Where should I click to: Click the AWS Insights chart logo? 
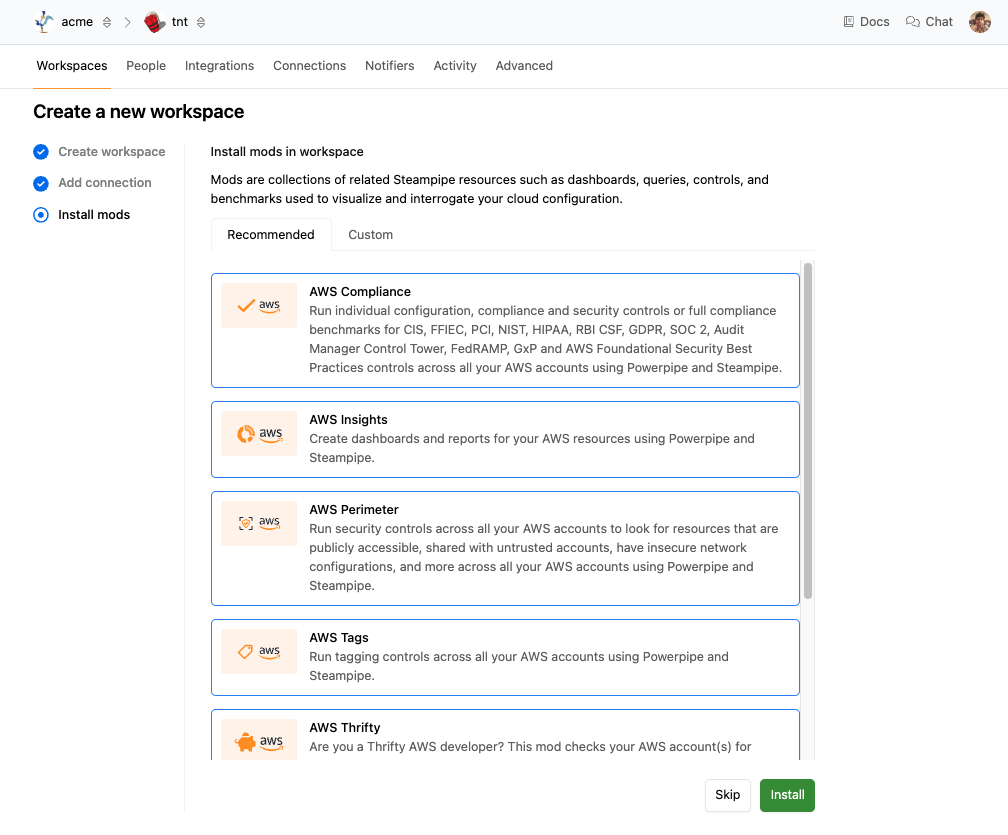point(259,434)
